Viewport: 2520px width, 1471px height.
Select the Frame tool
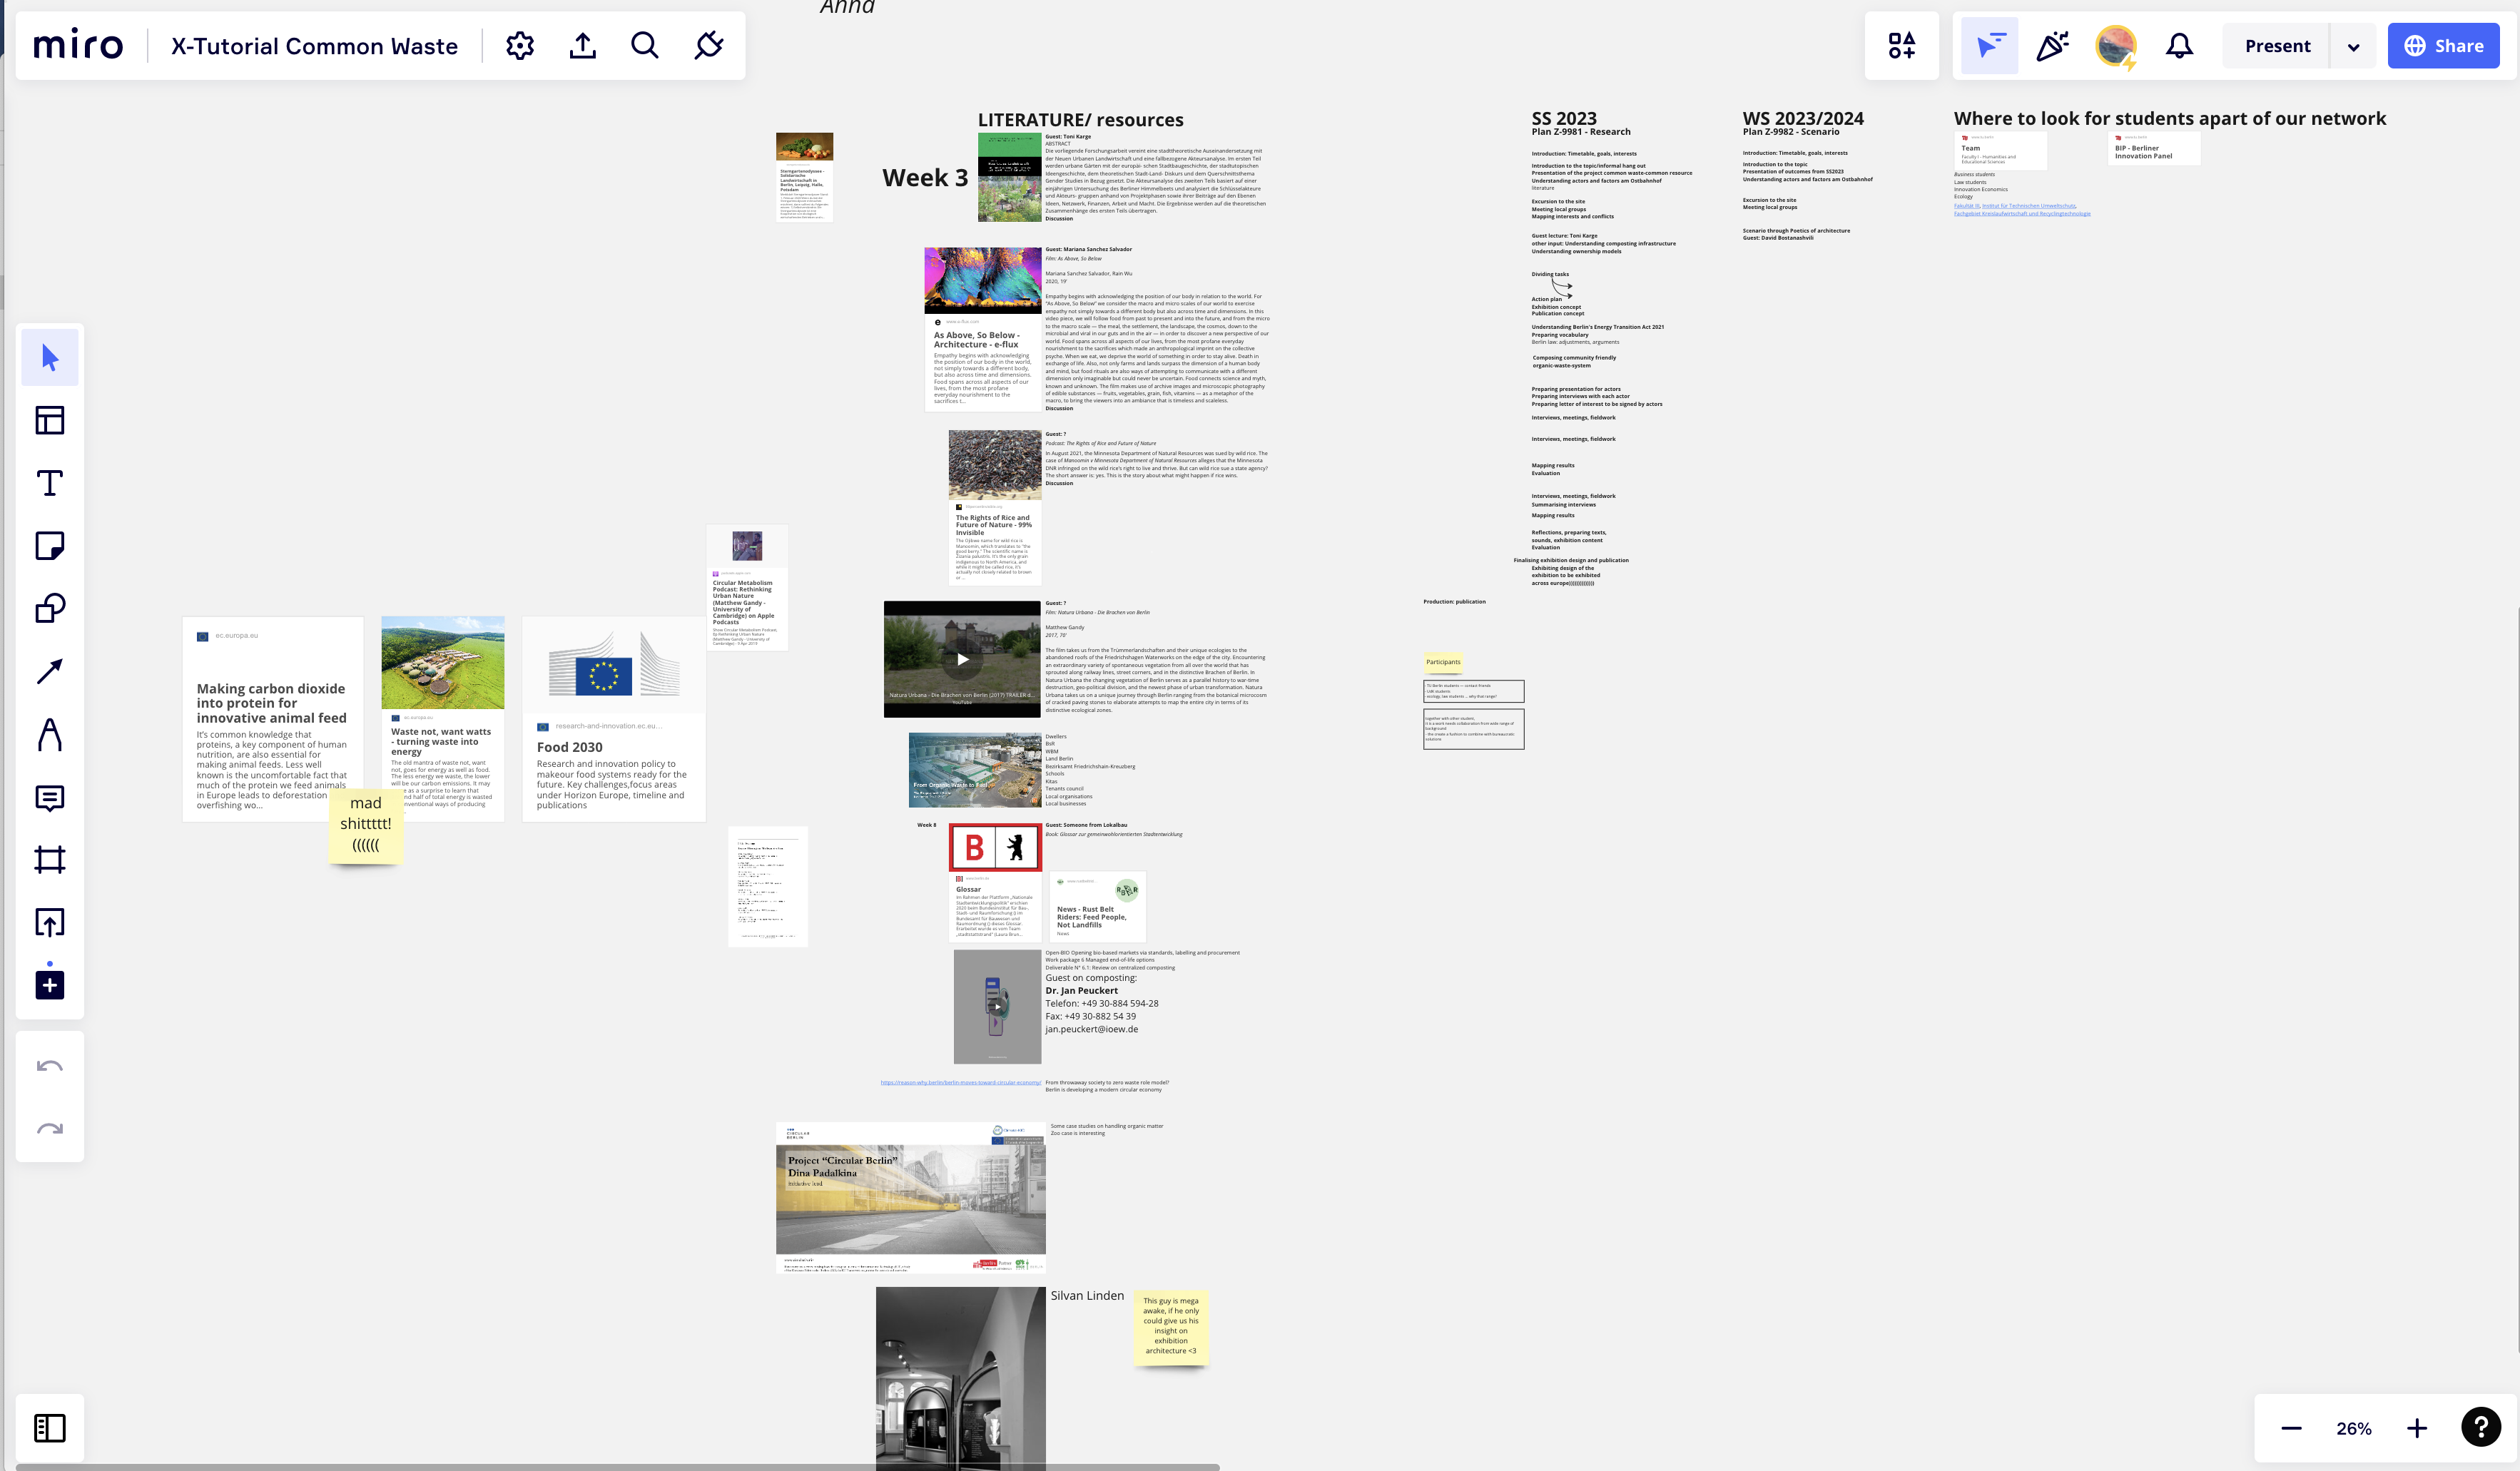49,860
